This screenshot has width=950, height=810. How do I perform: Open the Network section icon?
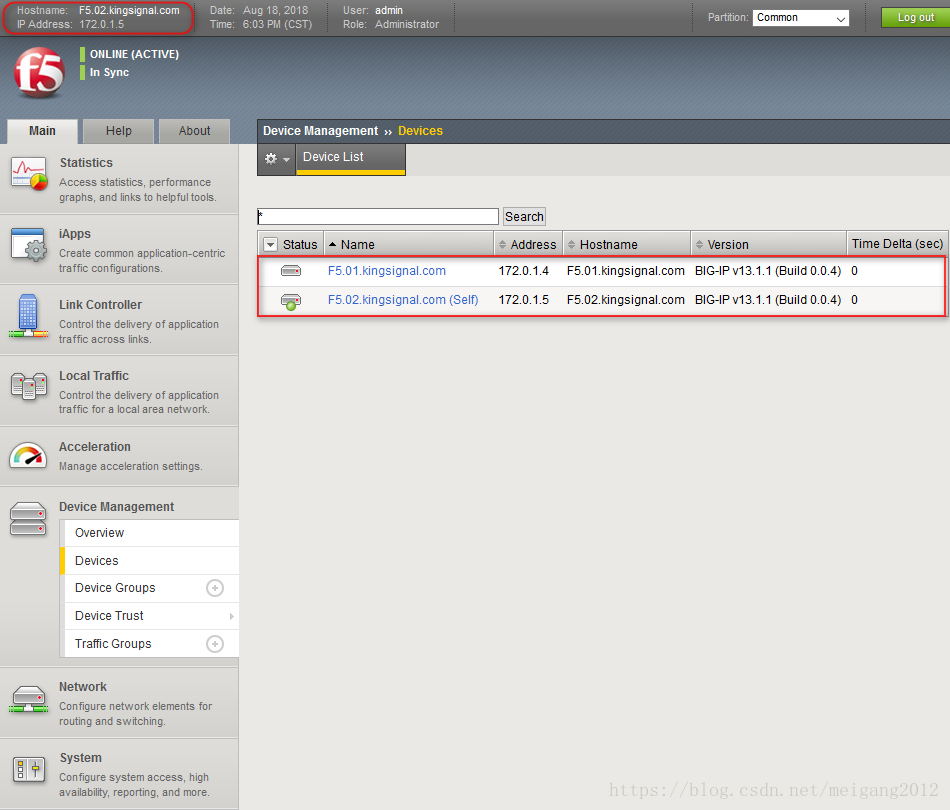[28, 699]
